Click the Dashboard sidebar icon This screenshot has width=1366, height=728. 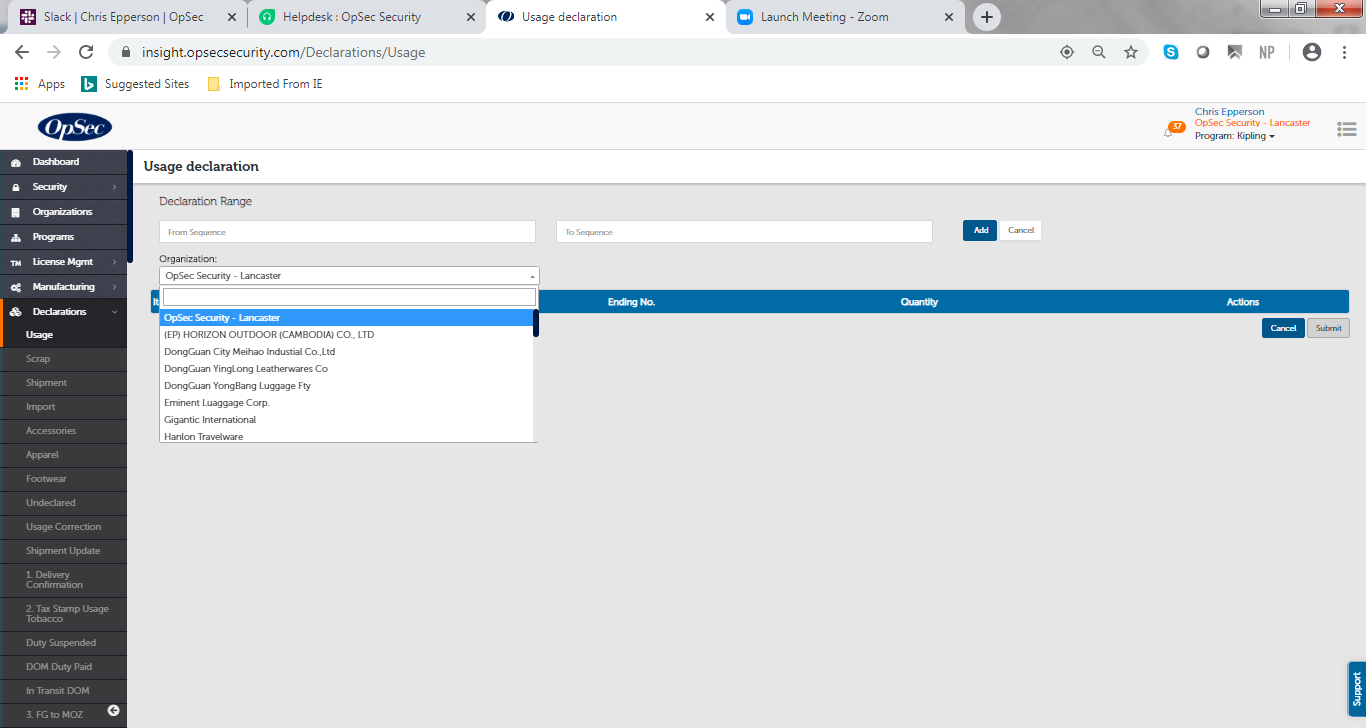pos(15,162)
